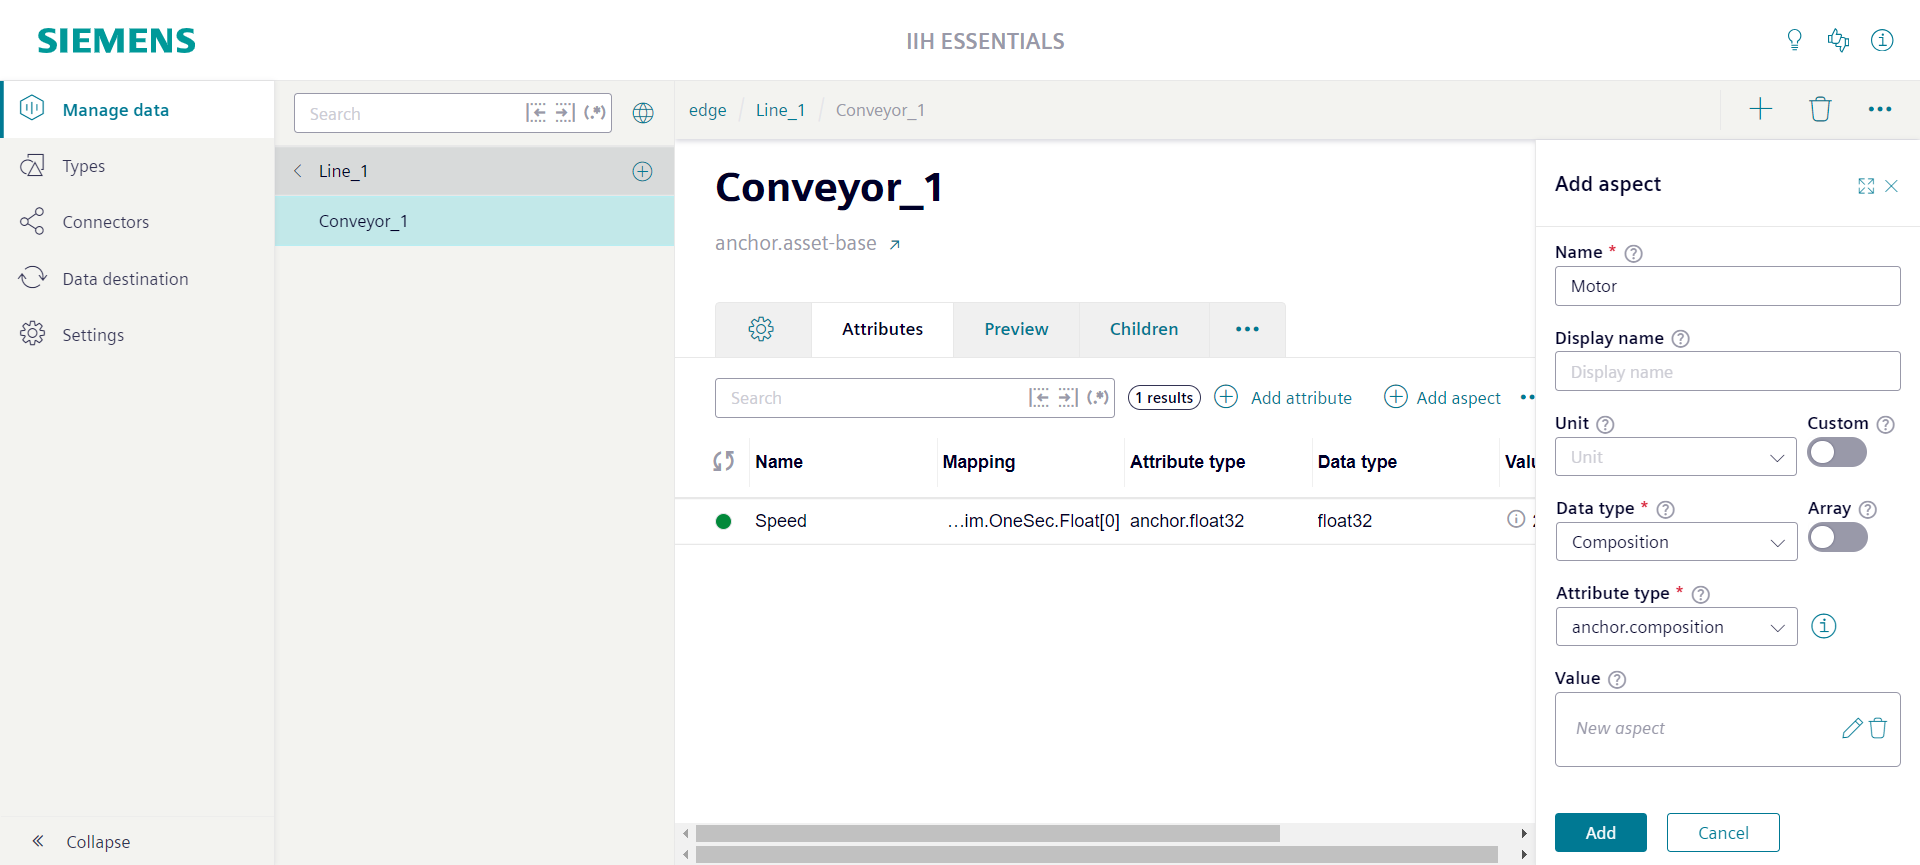1920x865 pixels.
Task: Click Add aspect in attributes toolbar
Action: click(x=1442, y=397)
